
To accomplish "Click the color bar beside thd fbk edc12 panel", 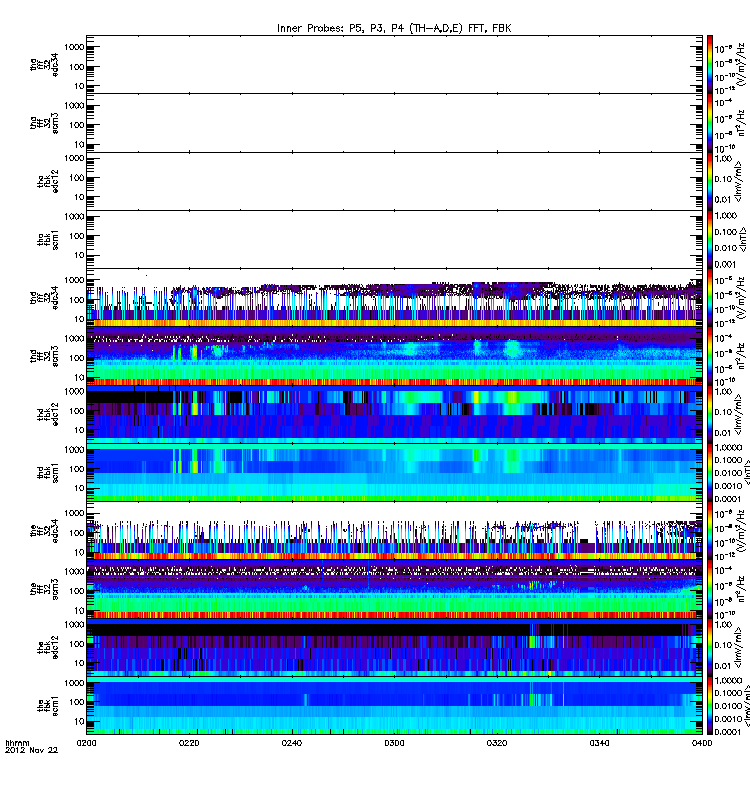I will 709,414.
